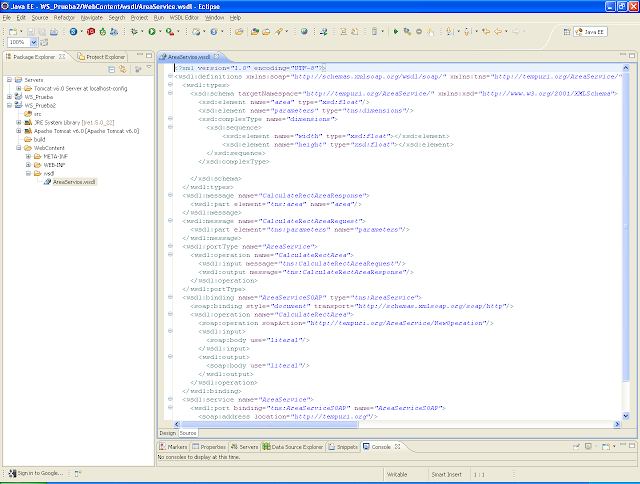Expand the WS_Prueba project node
640x484 pixels.
[x=9, y=97]
